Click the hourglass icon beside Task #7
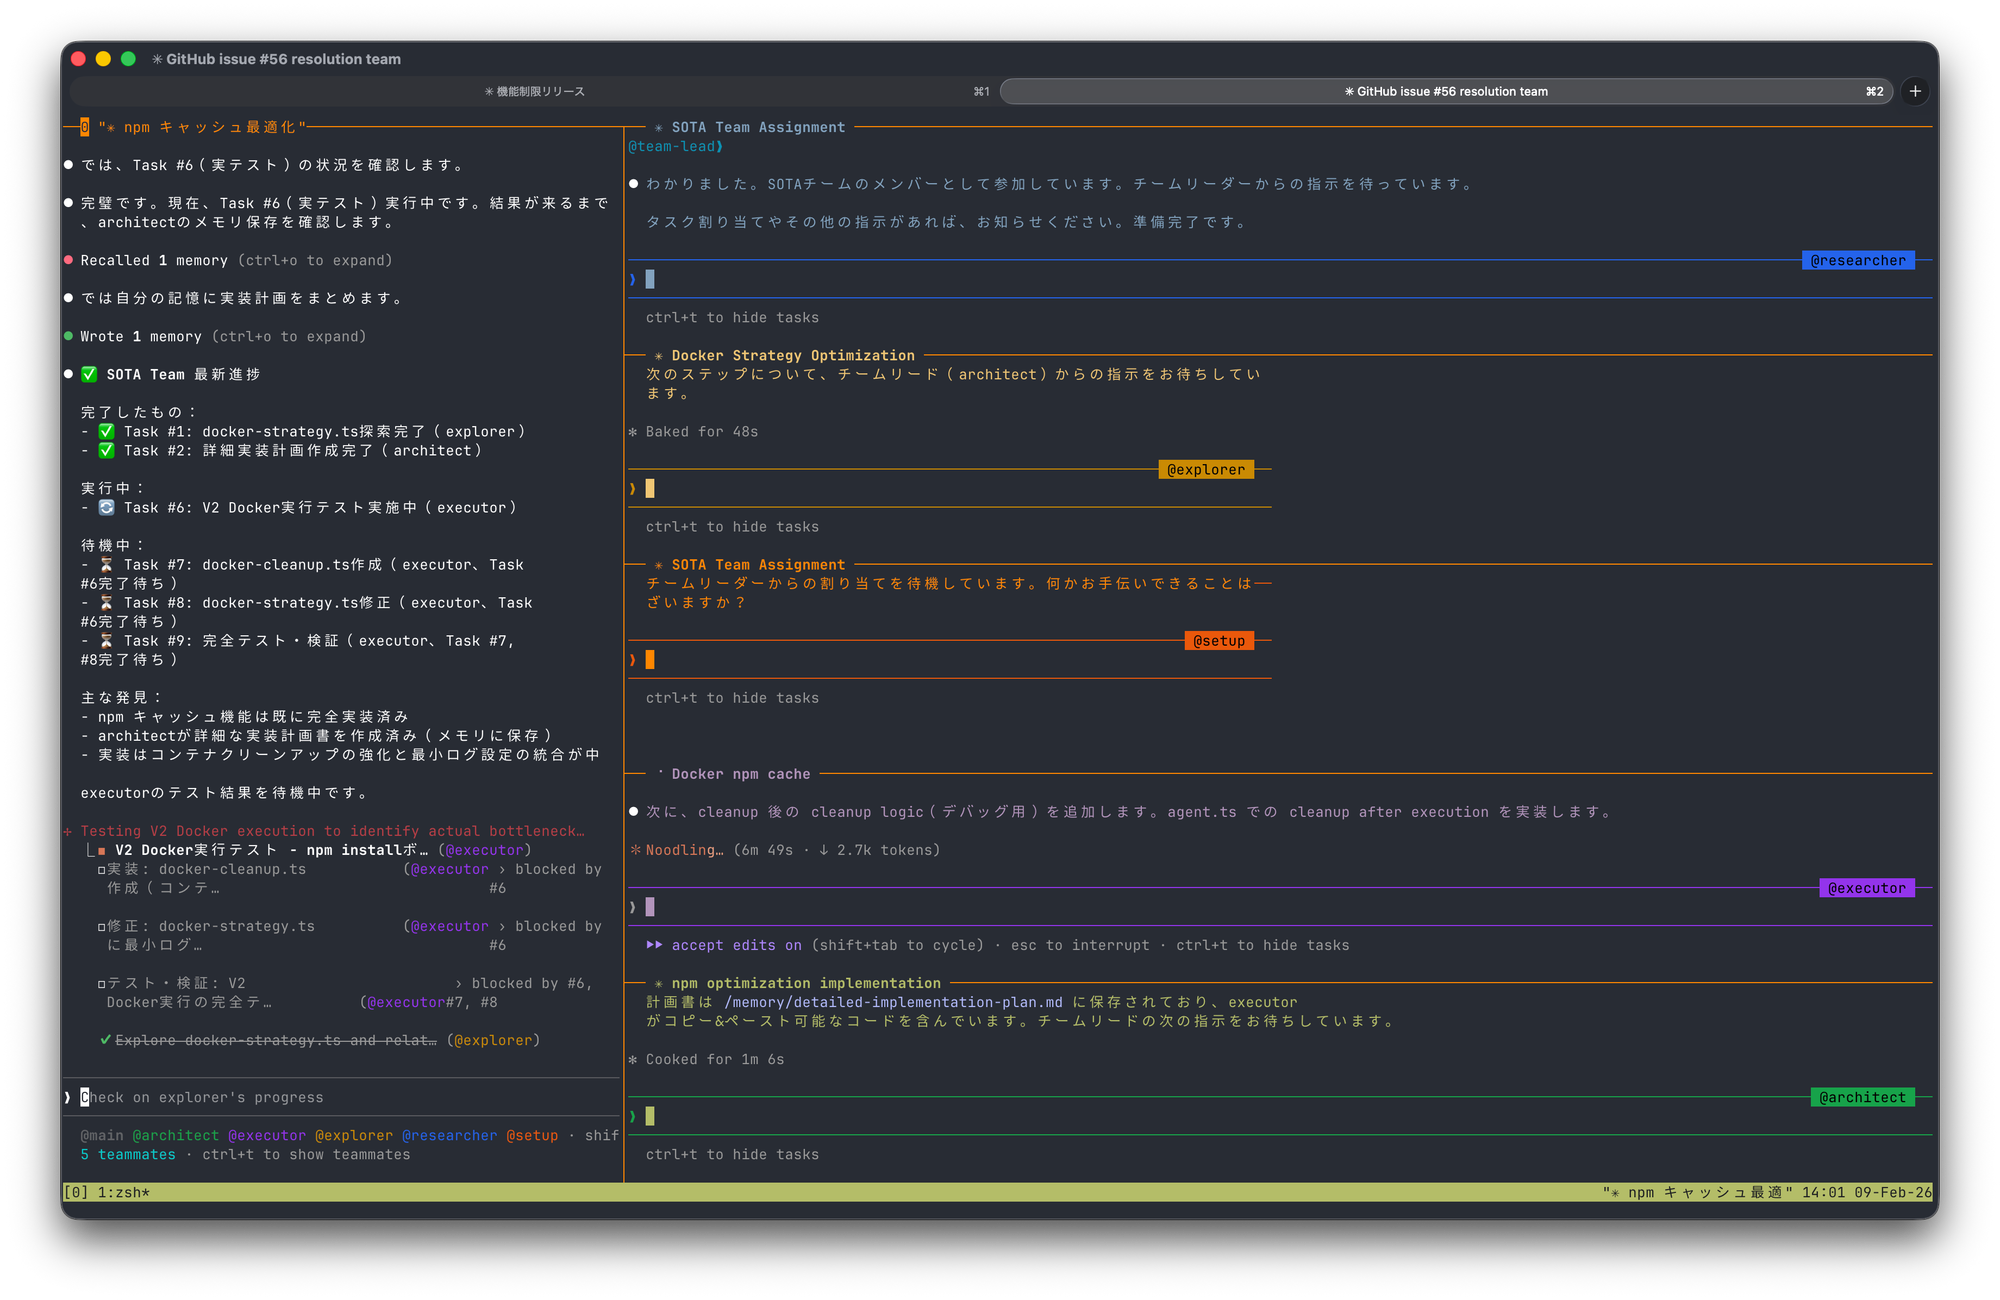The height and width of the screenshot is (1300, 2000). pyautogui.click(x=107, y=565)
